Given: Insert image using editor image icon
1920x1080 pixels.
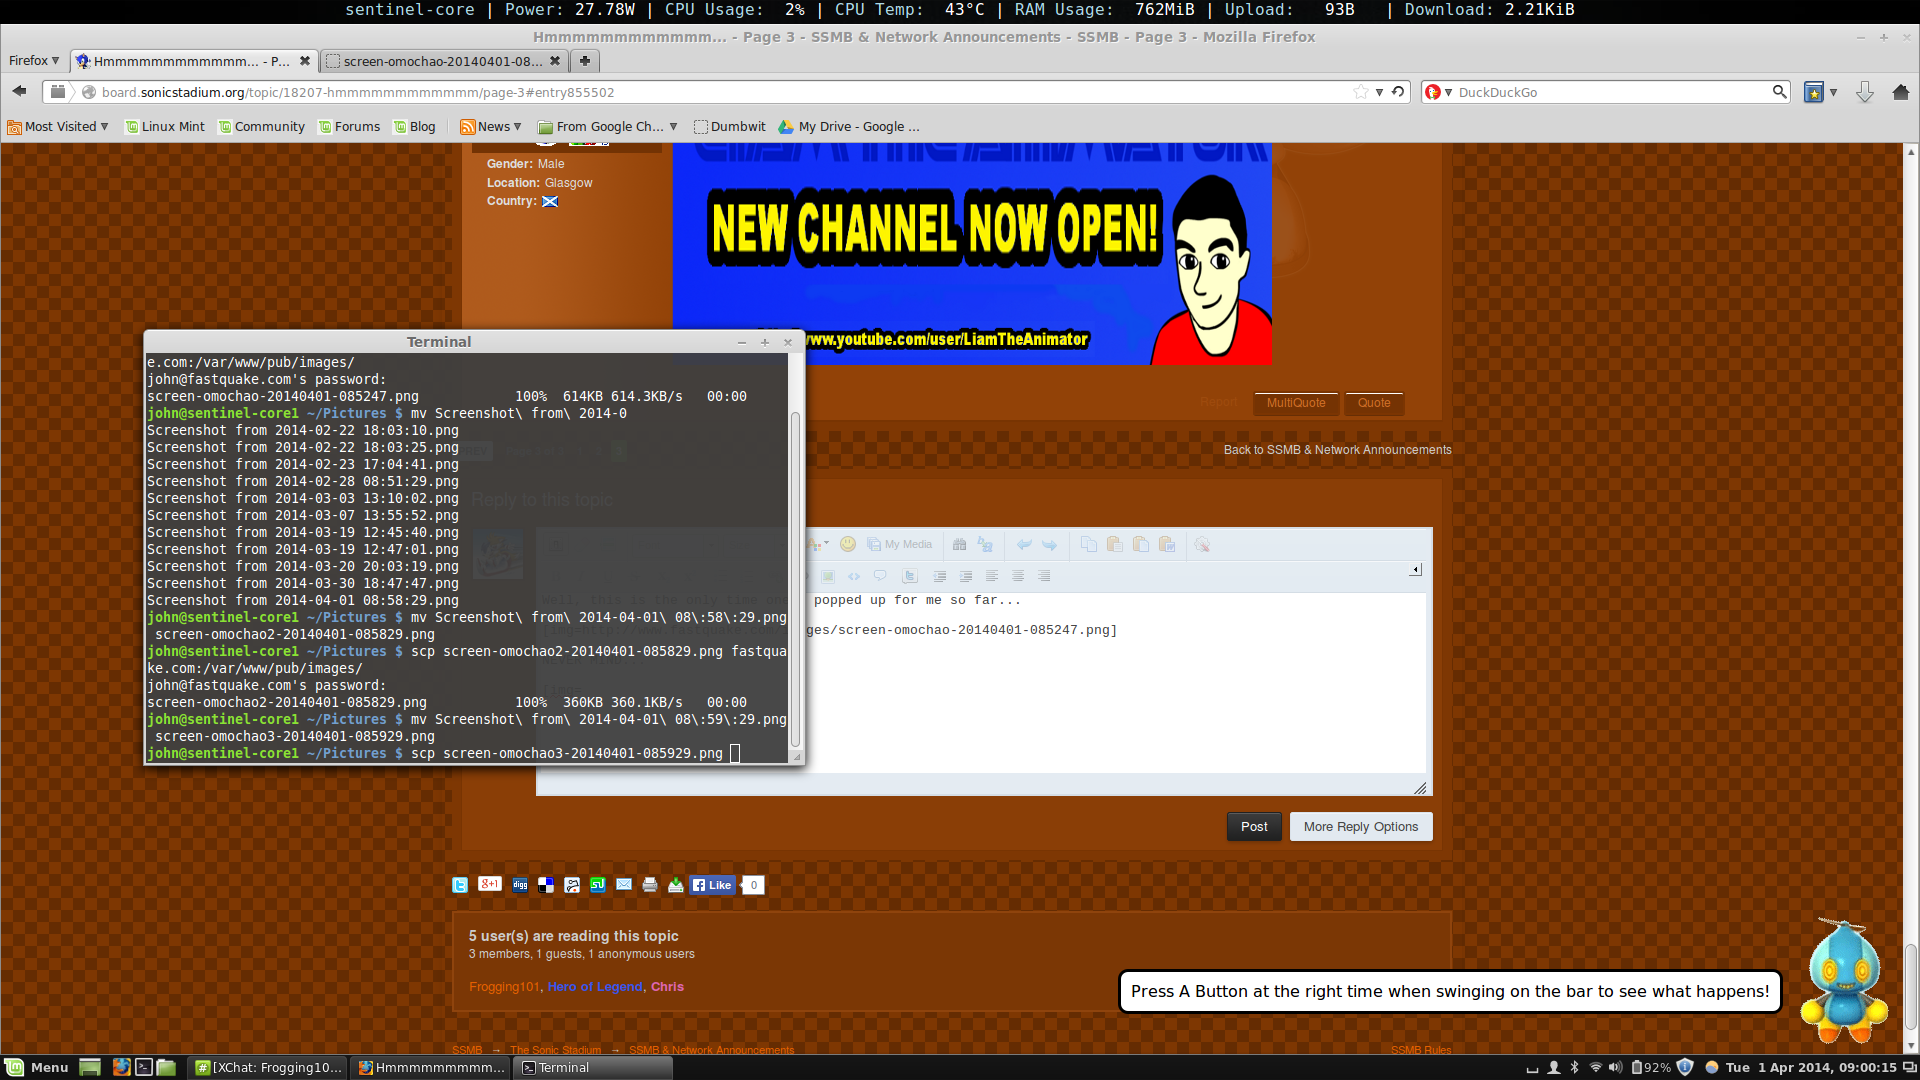Looking at the screenshot, I should (828, 576).
